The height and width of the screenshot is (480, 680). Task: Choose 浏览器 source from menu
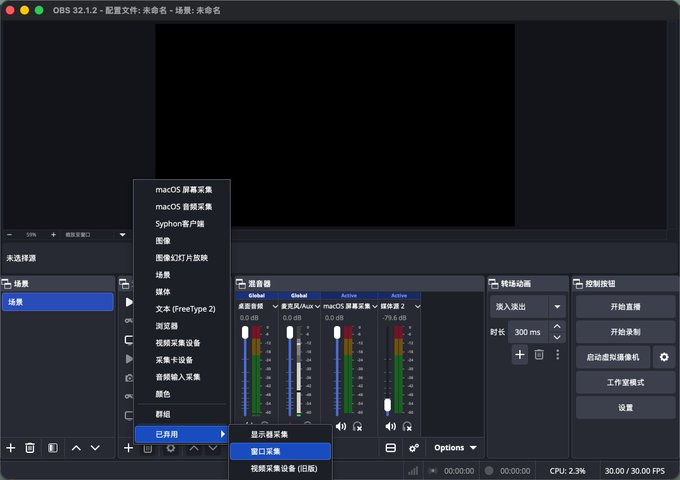tap(182, 326)
